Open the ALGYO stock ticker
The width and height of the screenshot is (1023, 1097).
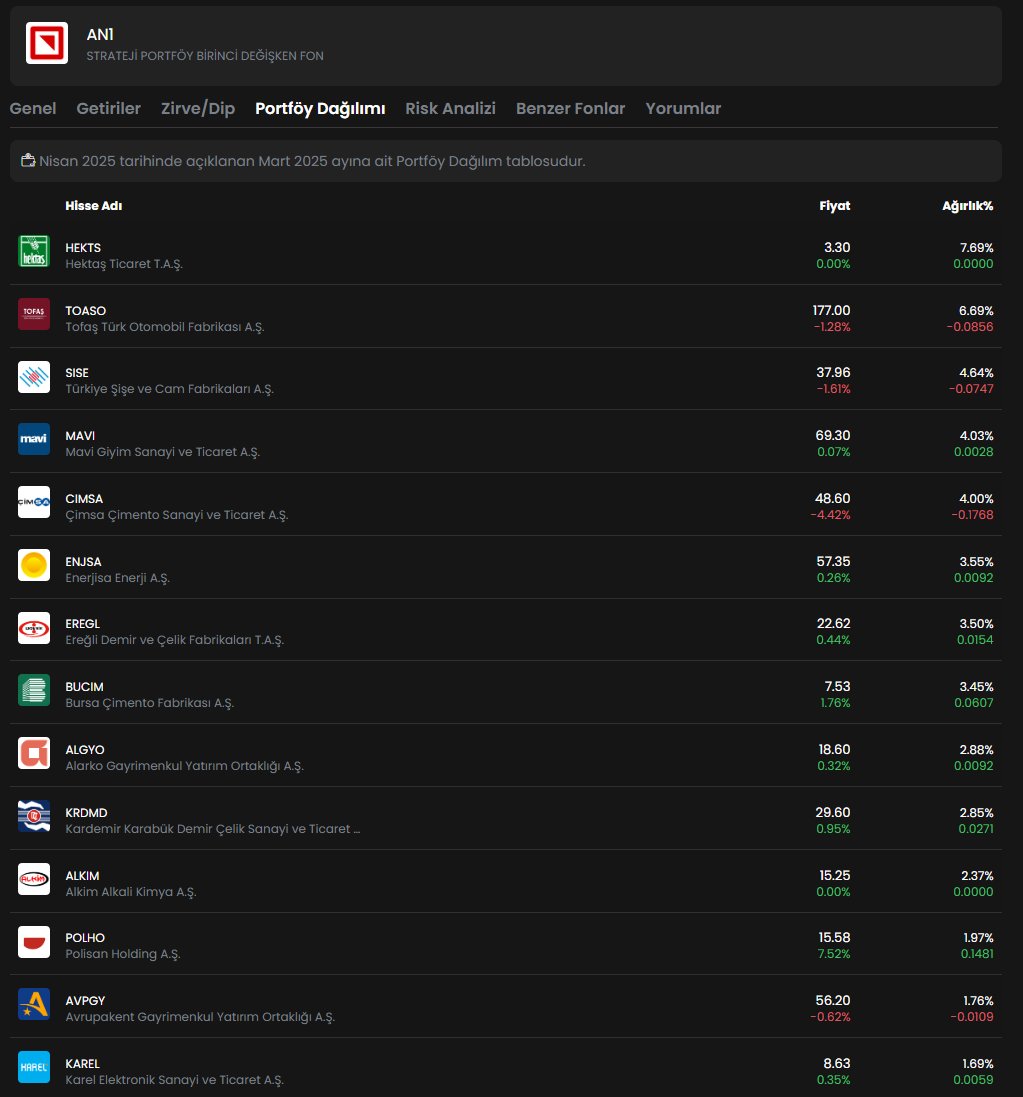(x=85, y=749)
